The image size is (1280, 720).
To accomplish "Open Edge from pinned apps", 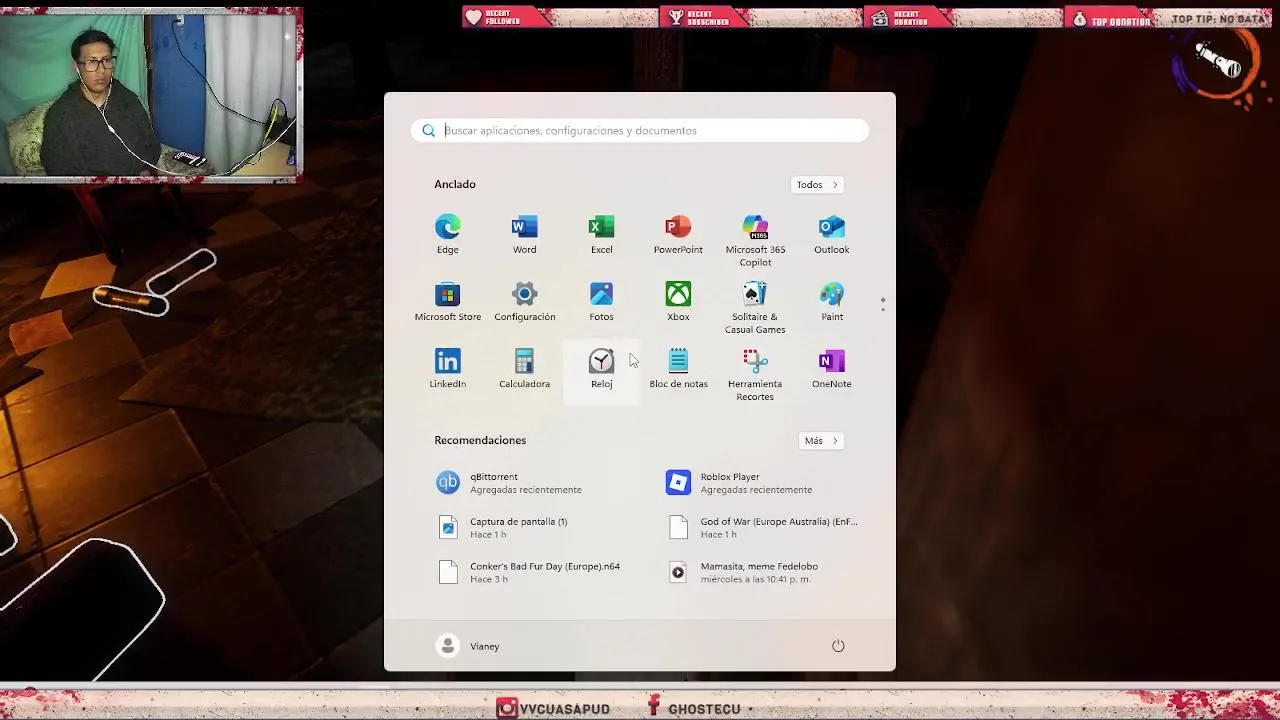I will (x=447, y=235).
